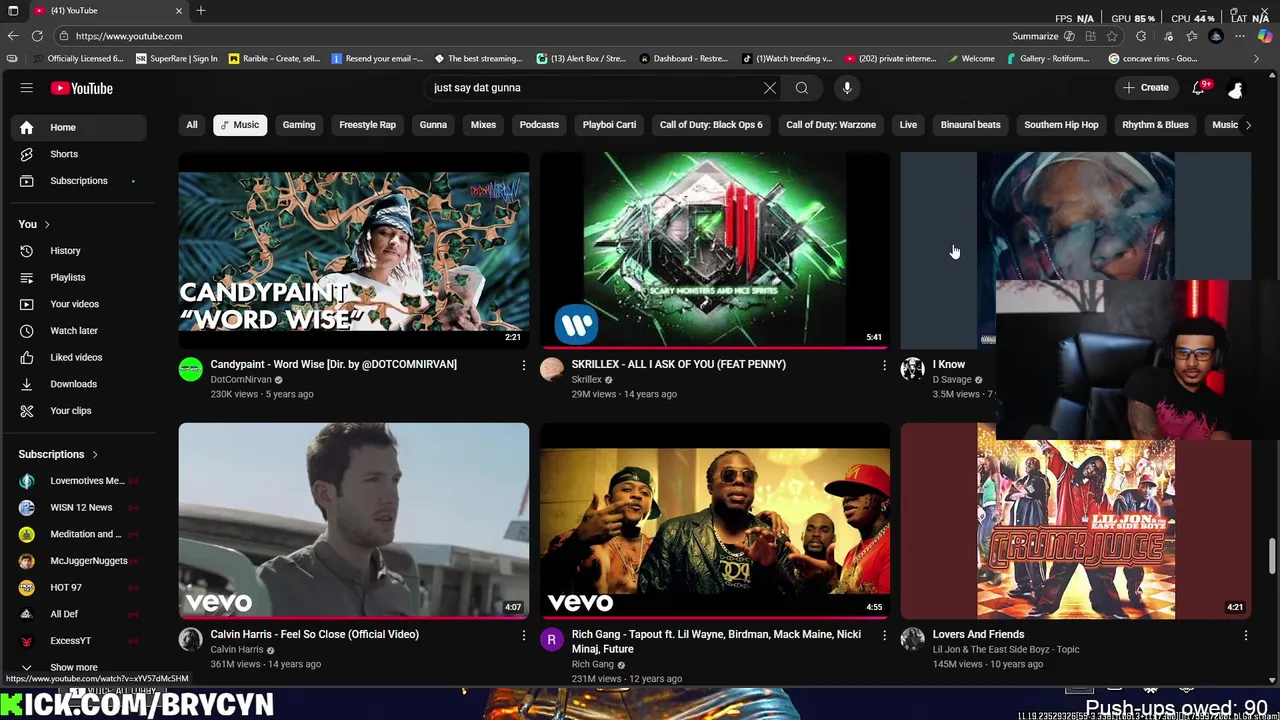Open a new browser tab
The width and height of the screenshot is (1280, 720).
pyautogui.click(x=201, y=10)
